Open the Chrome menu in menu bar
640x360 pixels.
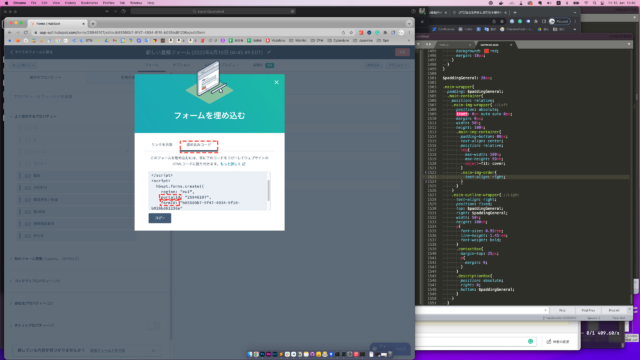click(19, 3)
